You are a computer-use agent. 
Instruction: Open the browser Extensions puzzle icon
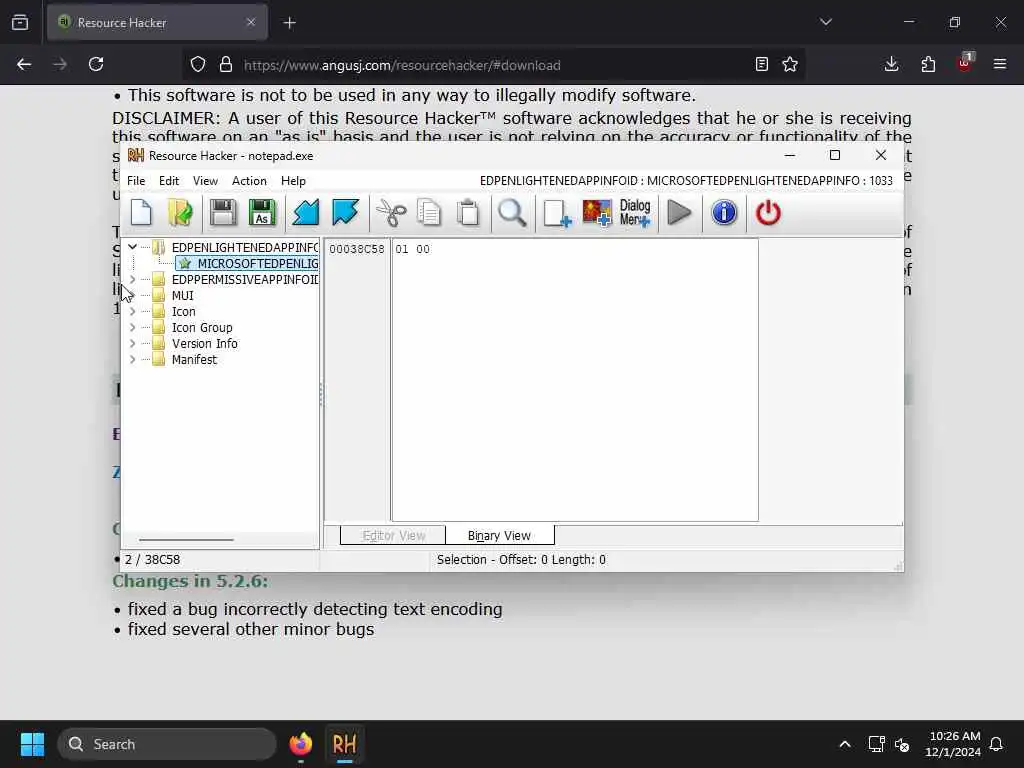click(928, 64)
